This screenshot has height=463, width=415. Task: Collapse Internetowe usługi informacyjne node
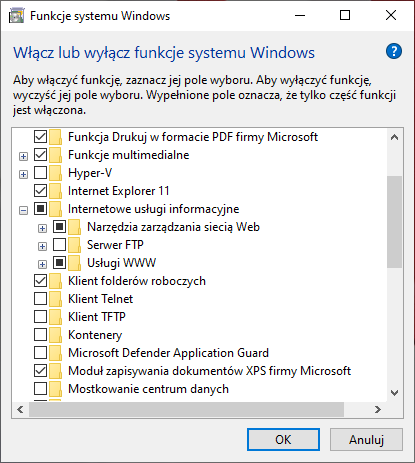pos(23,210)
